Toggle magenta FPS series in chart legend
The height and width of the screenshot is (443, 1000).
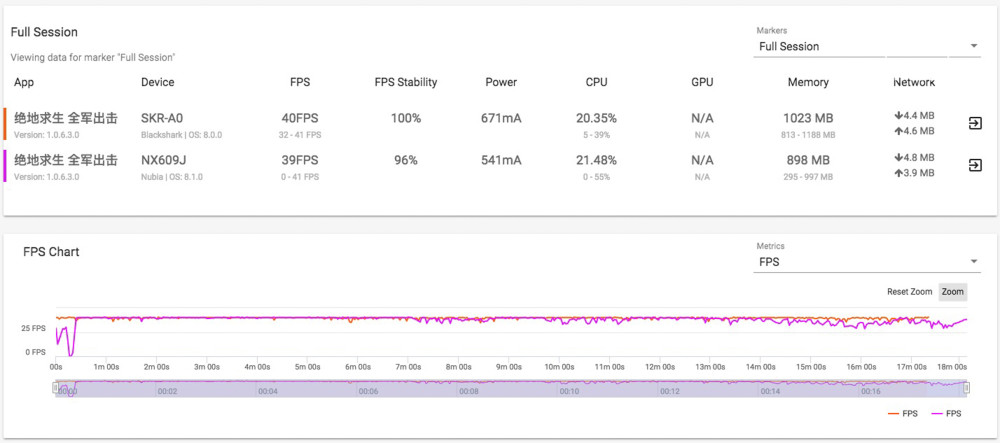coord(946,414)
